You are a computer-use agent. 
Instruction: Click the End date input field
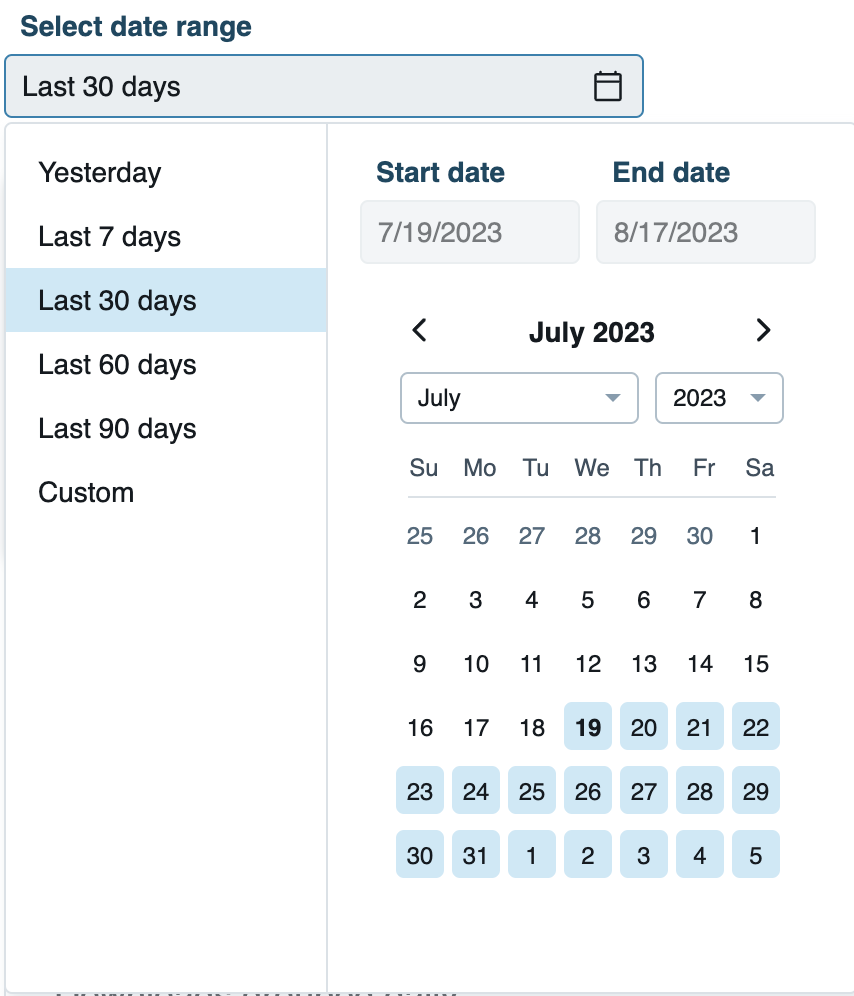[705, 231]
